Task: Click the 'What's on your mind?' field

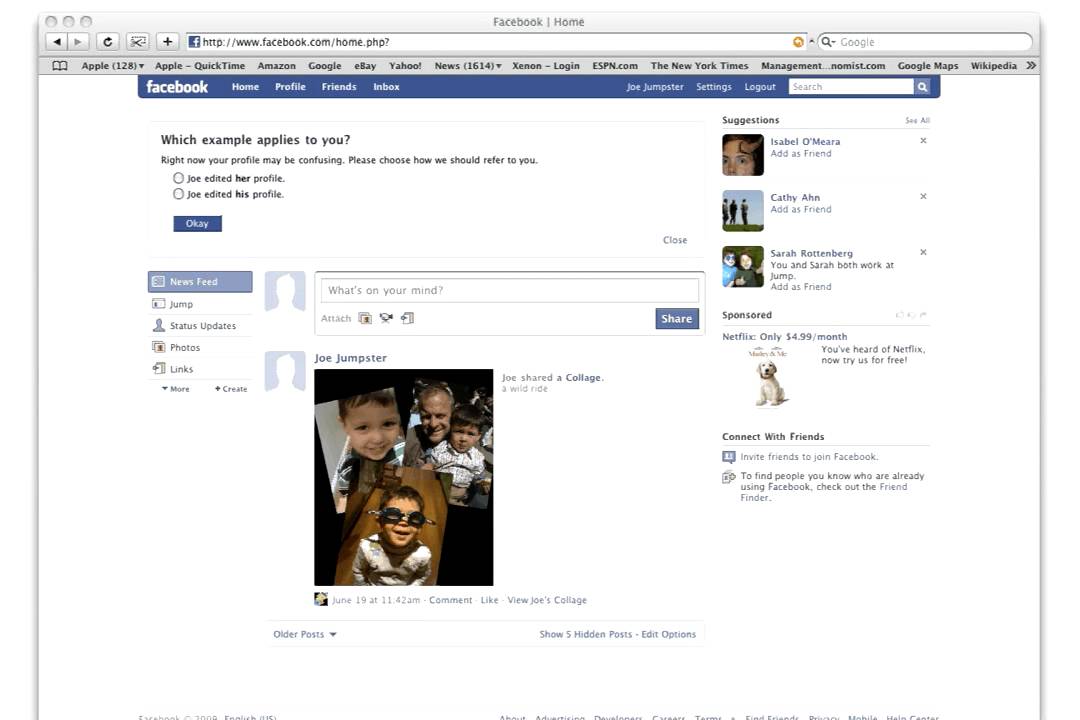Action: pos(509,290)
